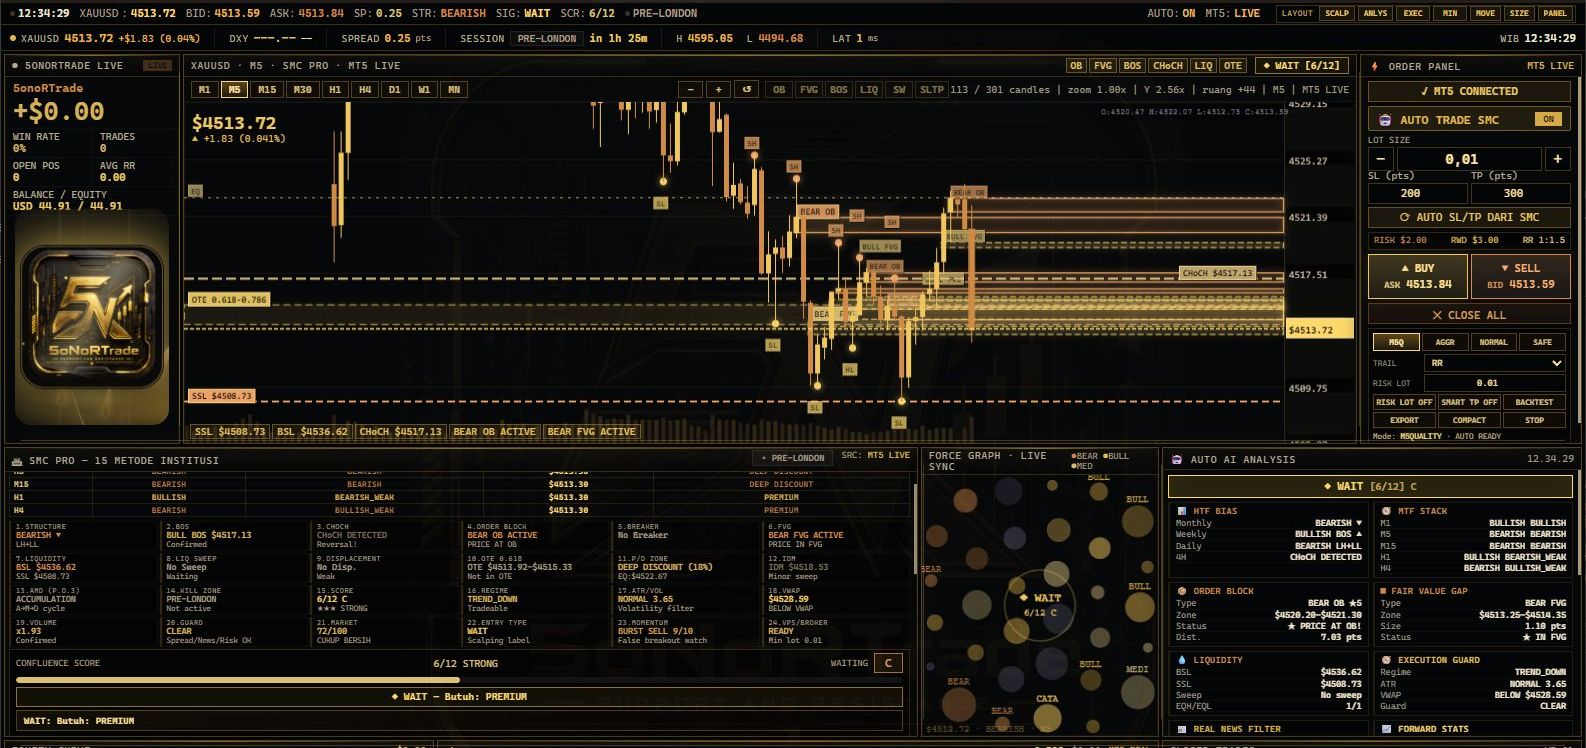Viewport: 1586px width, 748px height.
Task: Click the Liquidity droplet icon
Action: tap(1182, 660)
